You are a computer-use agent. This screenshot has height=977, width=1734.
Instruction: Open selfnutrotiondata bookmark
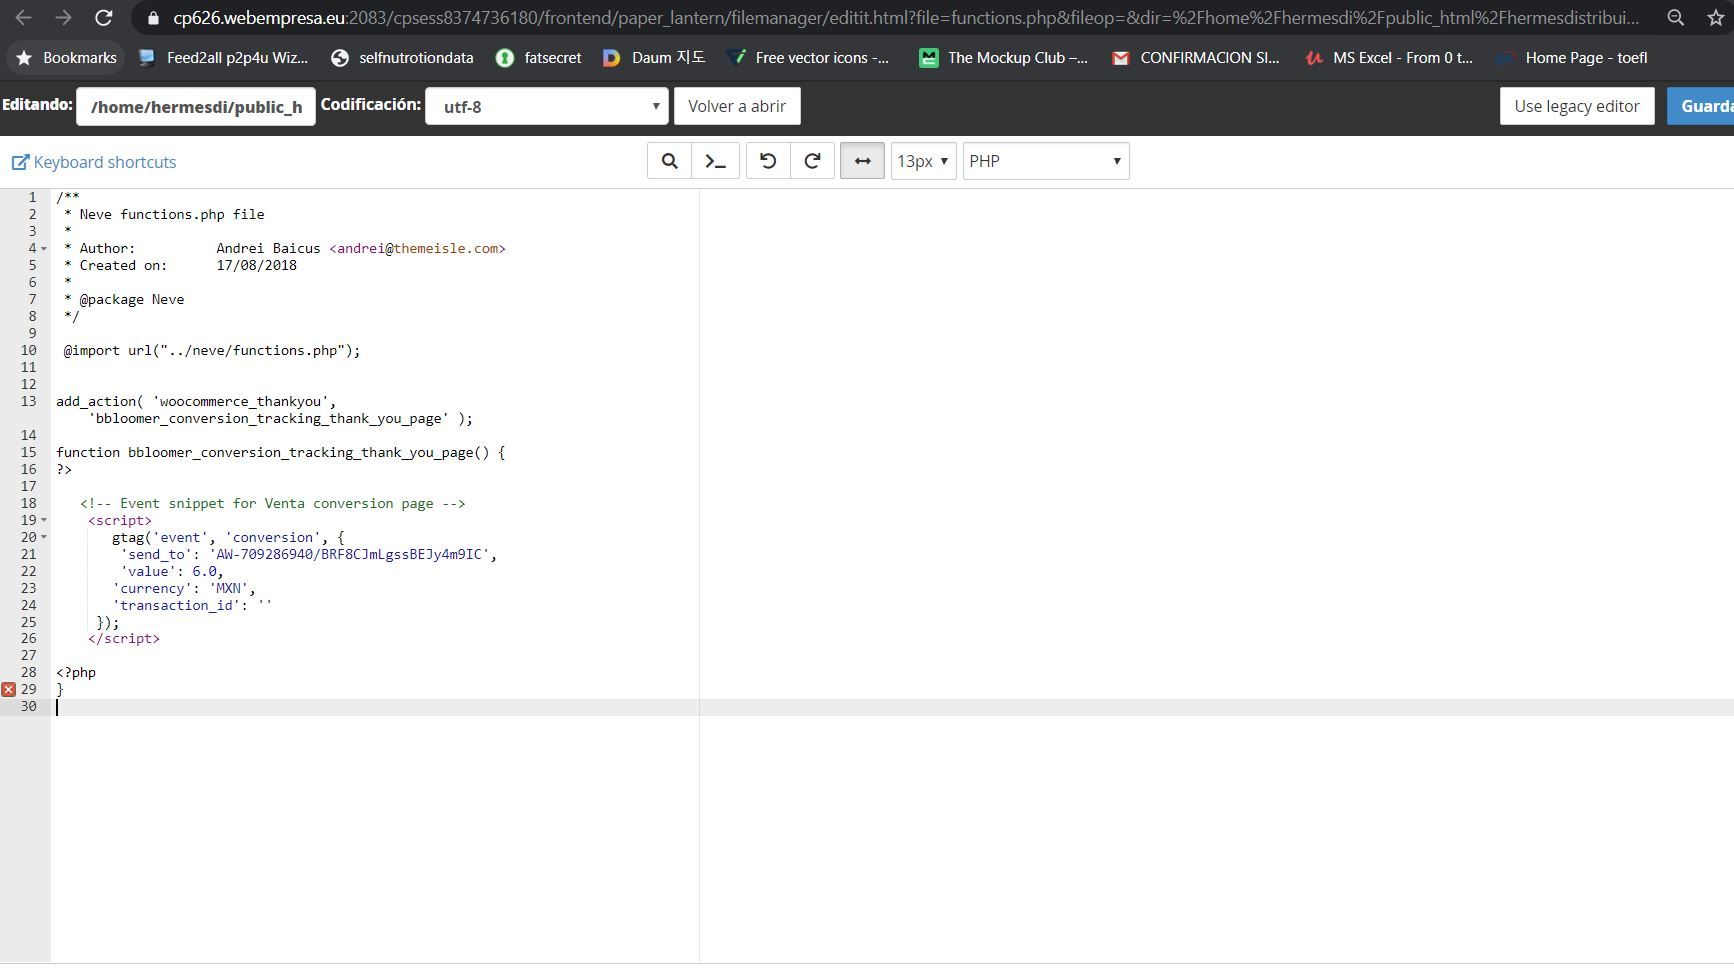(x=402, y=58)
